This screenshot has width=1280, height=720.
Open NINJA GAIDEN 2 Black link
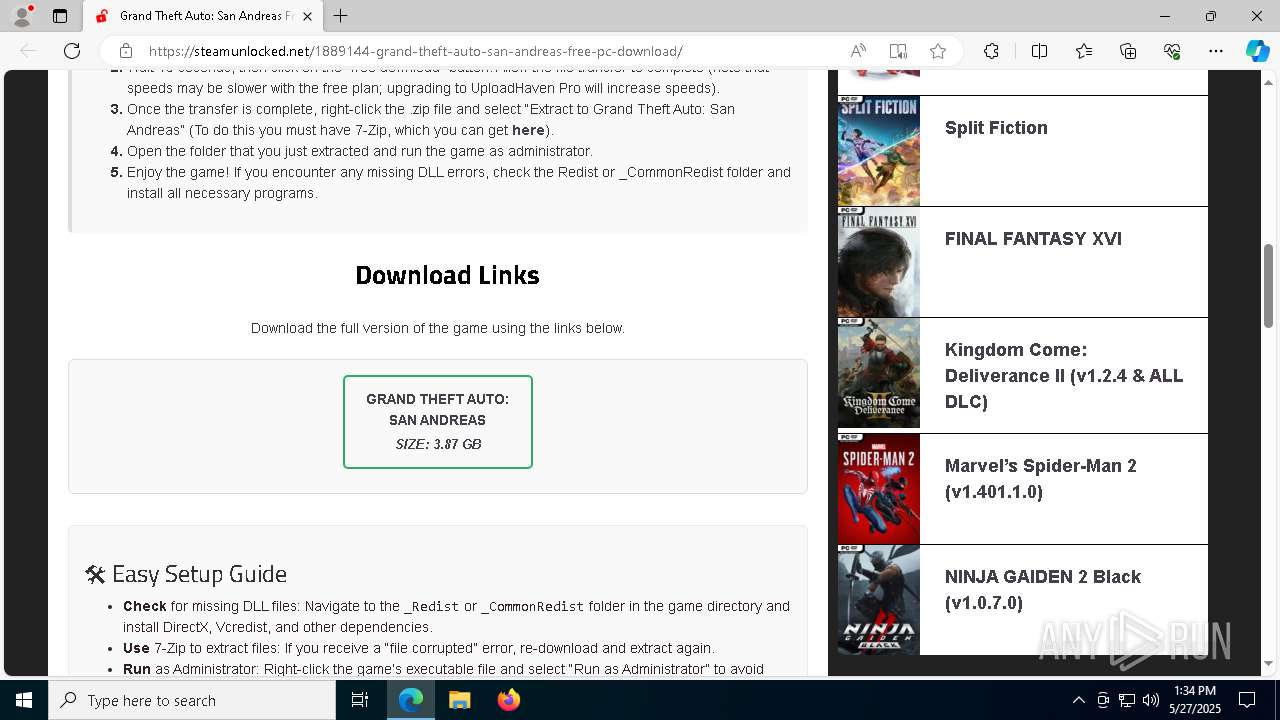point(1042,590)
